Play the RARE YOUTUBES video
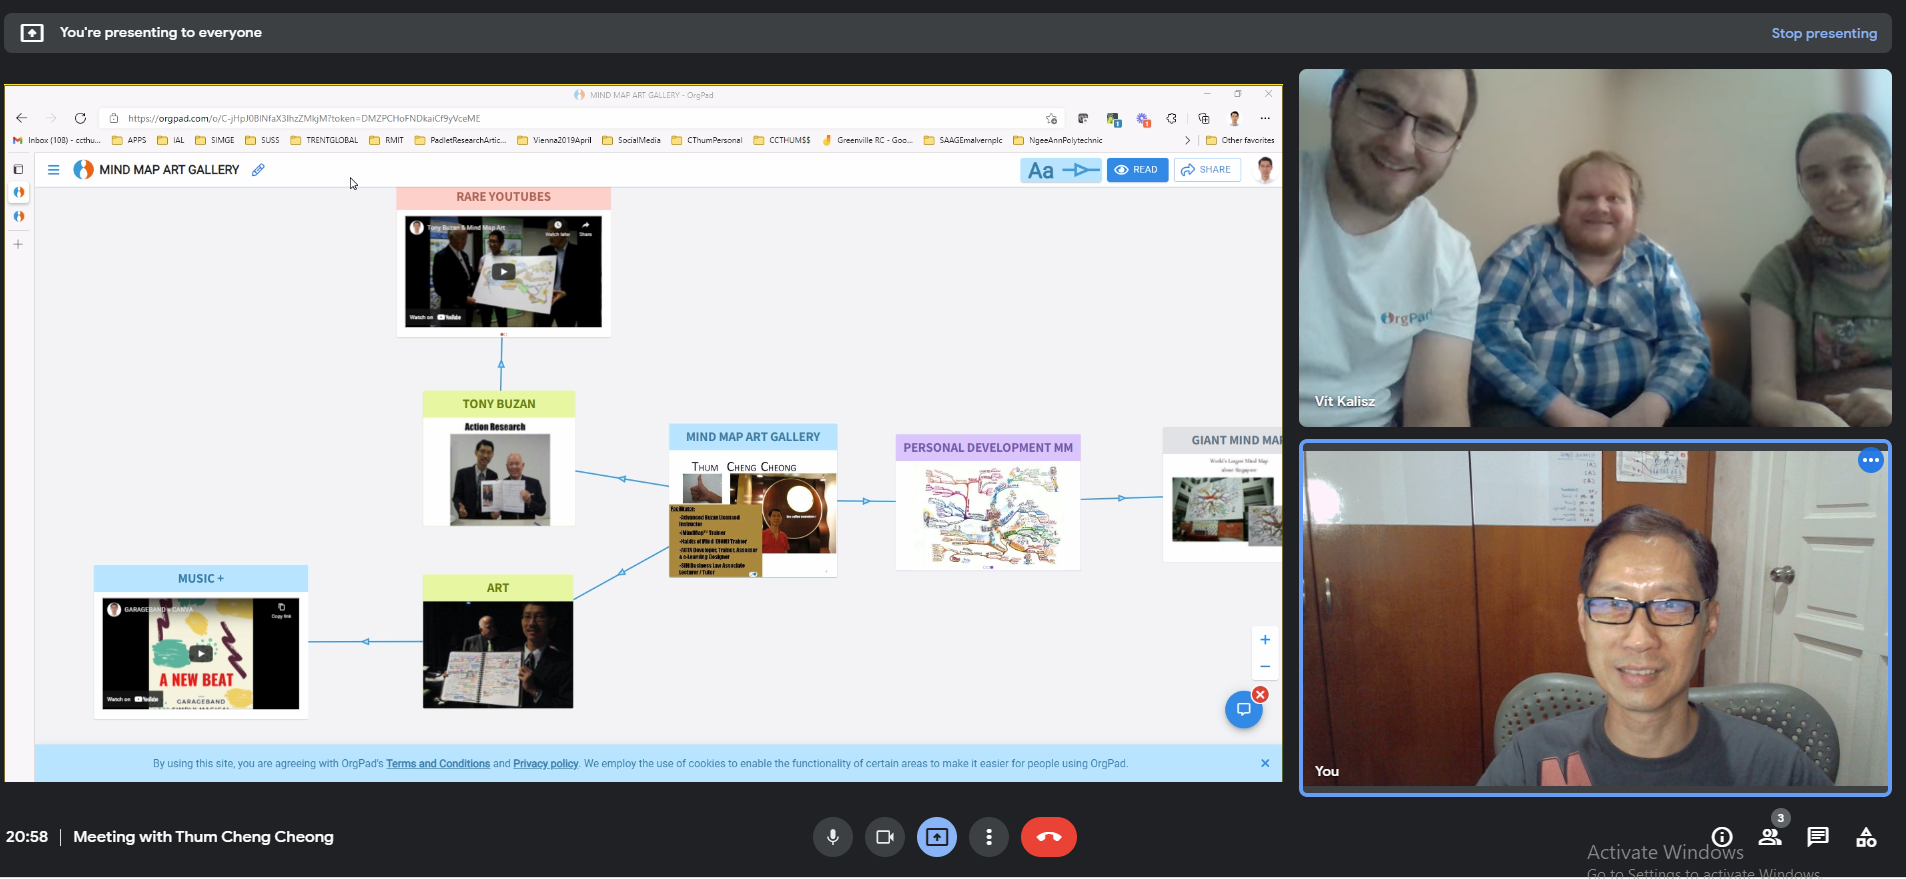 503,271
